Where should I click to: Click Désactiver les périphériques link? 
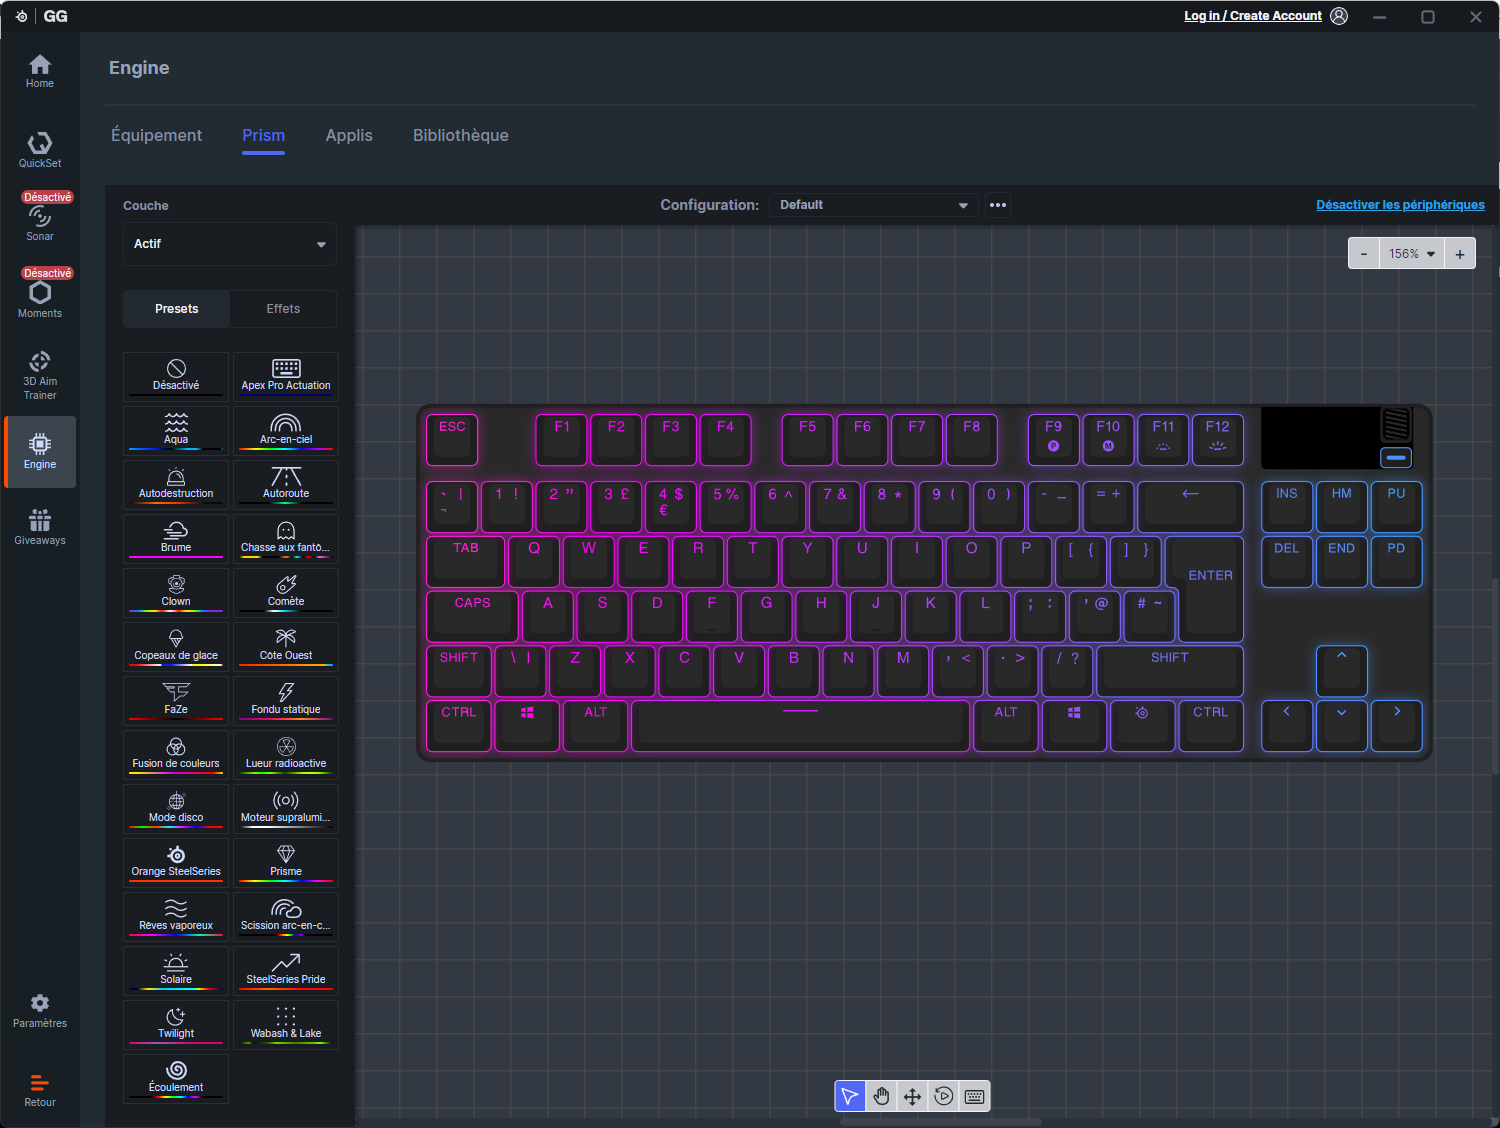pyautogui.click(x=1400, y=205)
